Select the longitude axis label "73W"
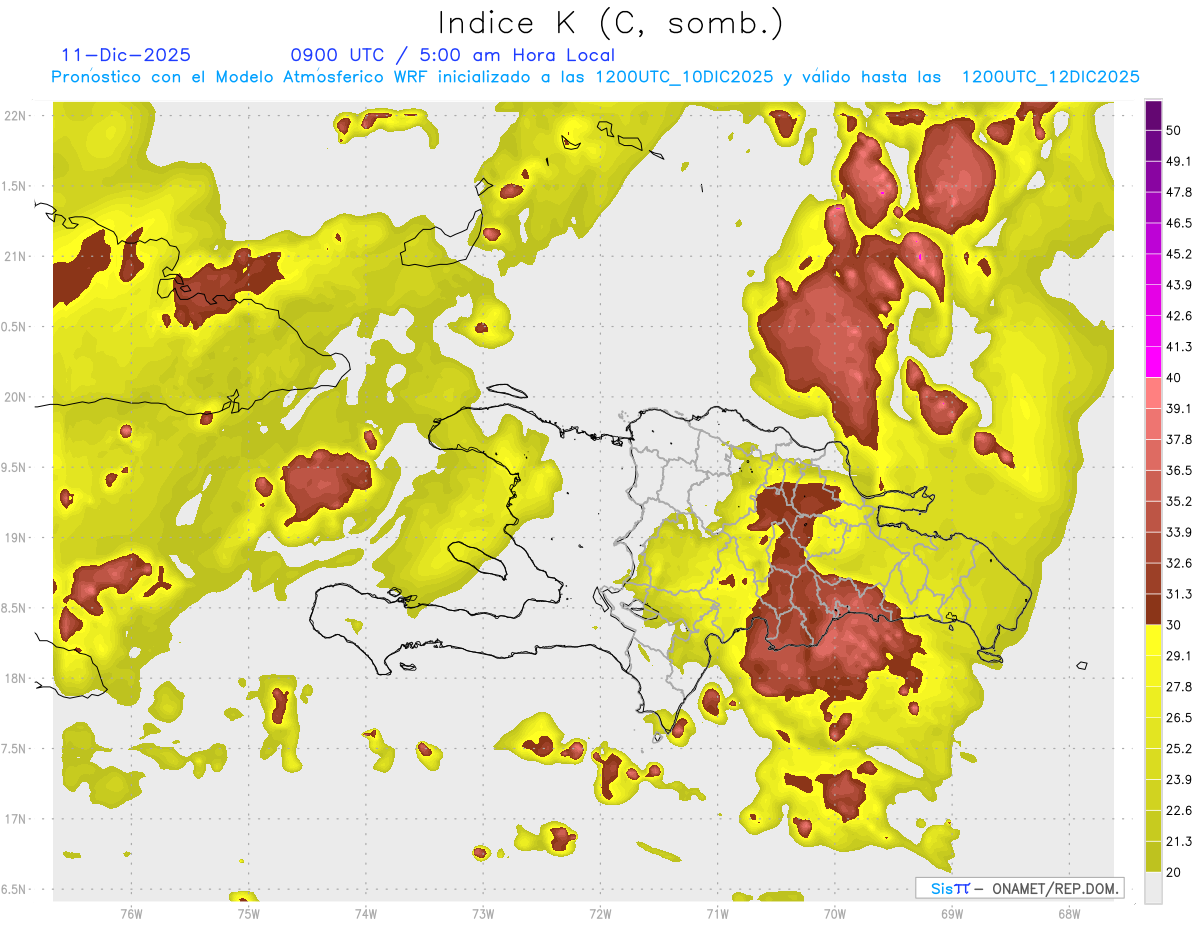Screen dimensions: 1200x927 click(483, 913)
